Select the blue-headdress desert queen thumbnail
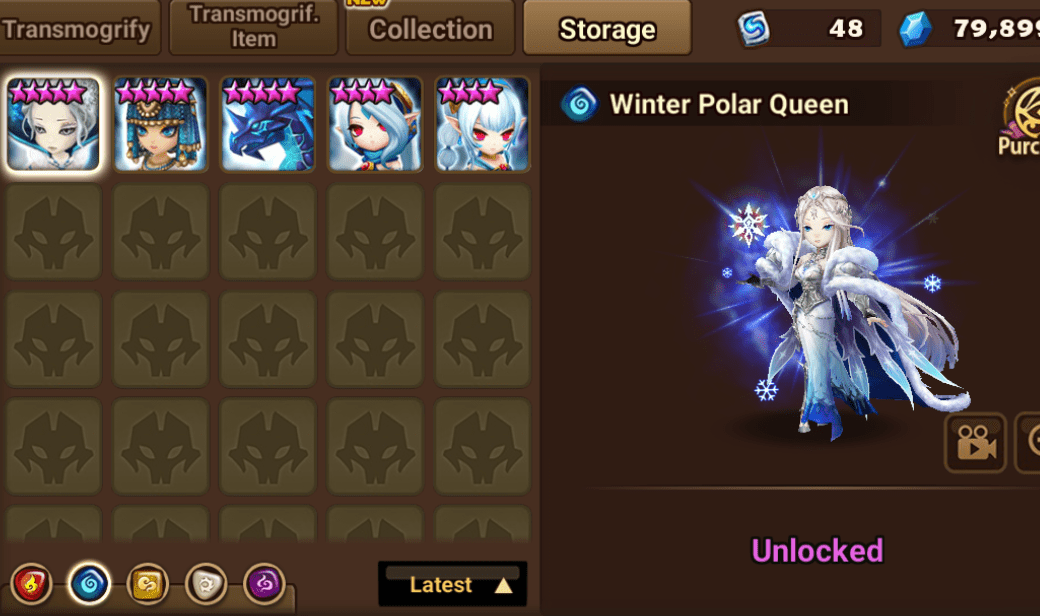 click(161, 124)
